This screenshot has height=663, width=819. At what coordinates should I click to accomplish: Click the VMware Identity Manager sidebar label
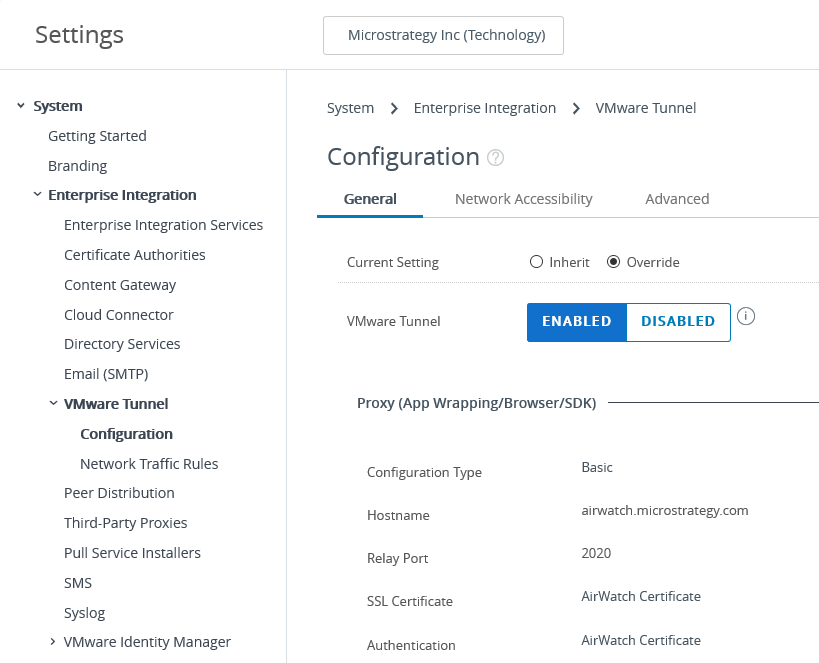click(x=147, y=642)
